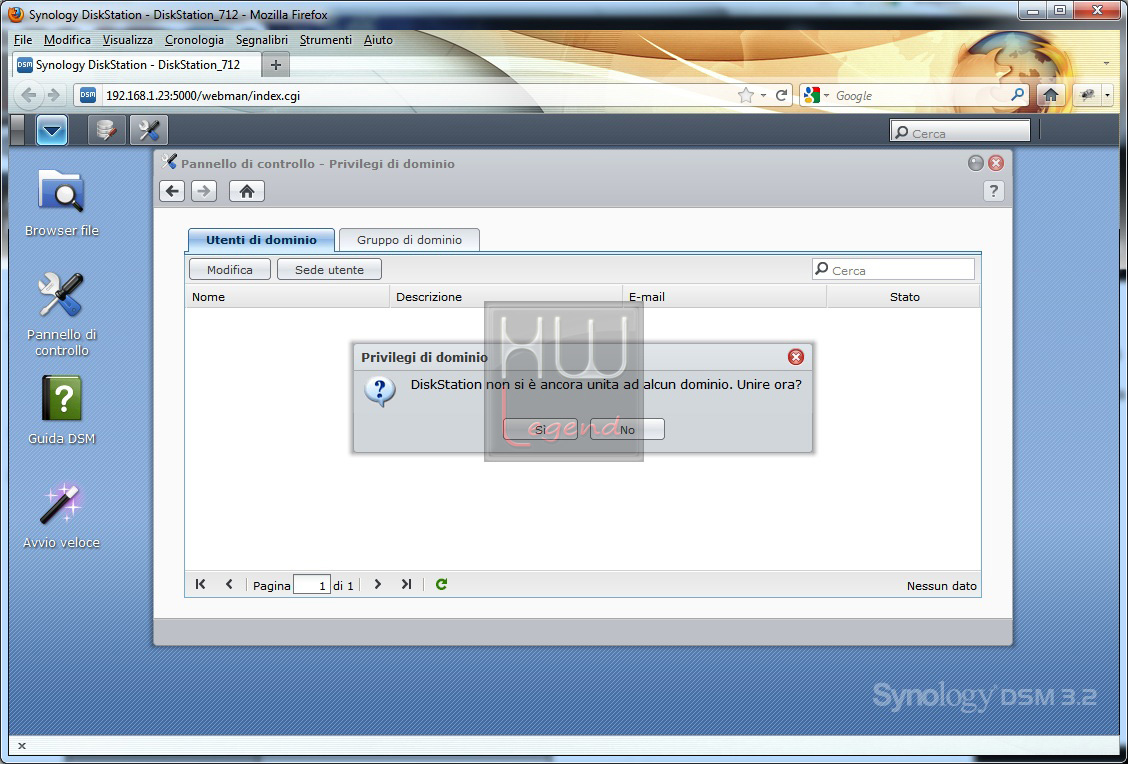Go to last page of user list
The height and width of the screenshot is (764, 1128).
406,584
